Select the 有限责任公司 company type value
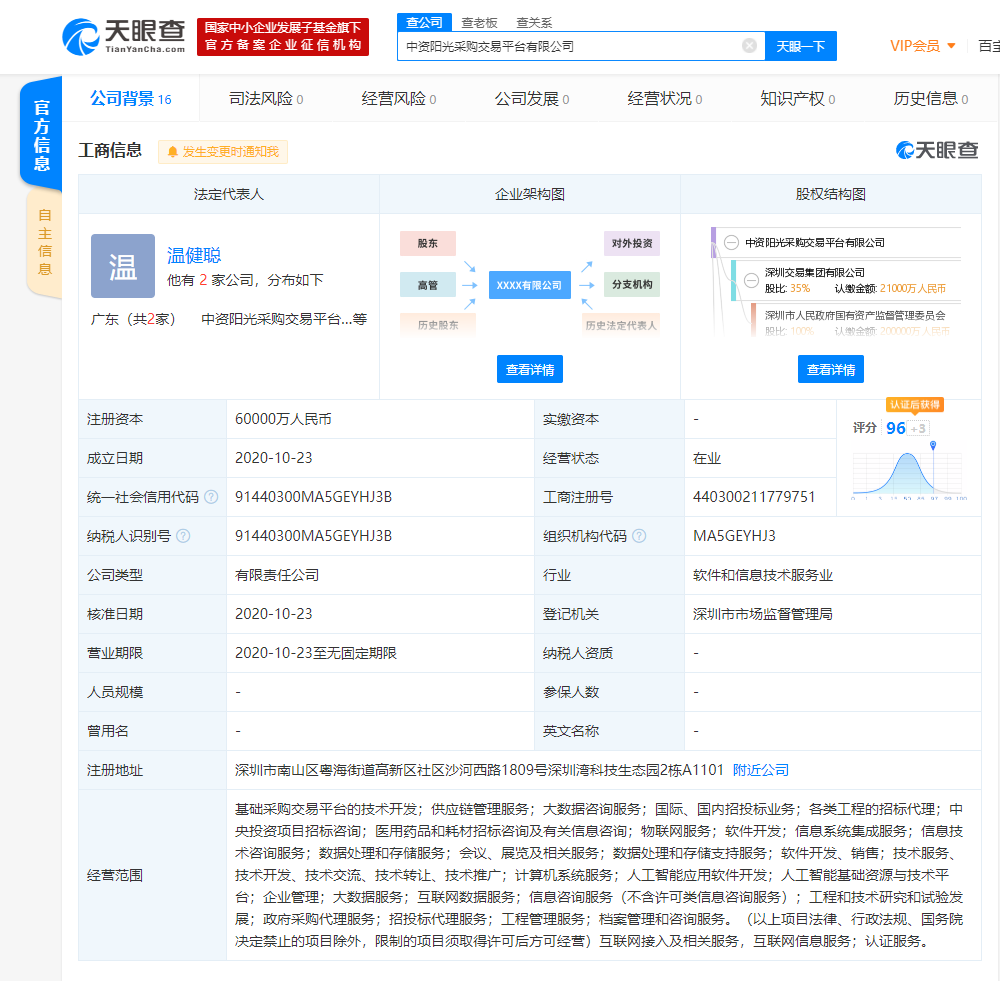The image size is (1000, 981). 277,575
